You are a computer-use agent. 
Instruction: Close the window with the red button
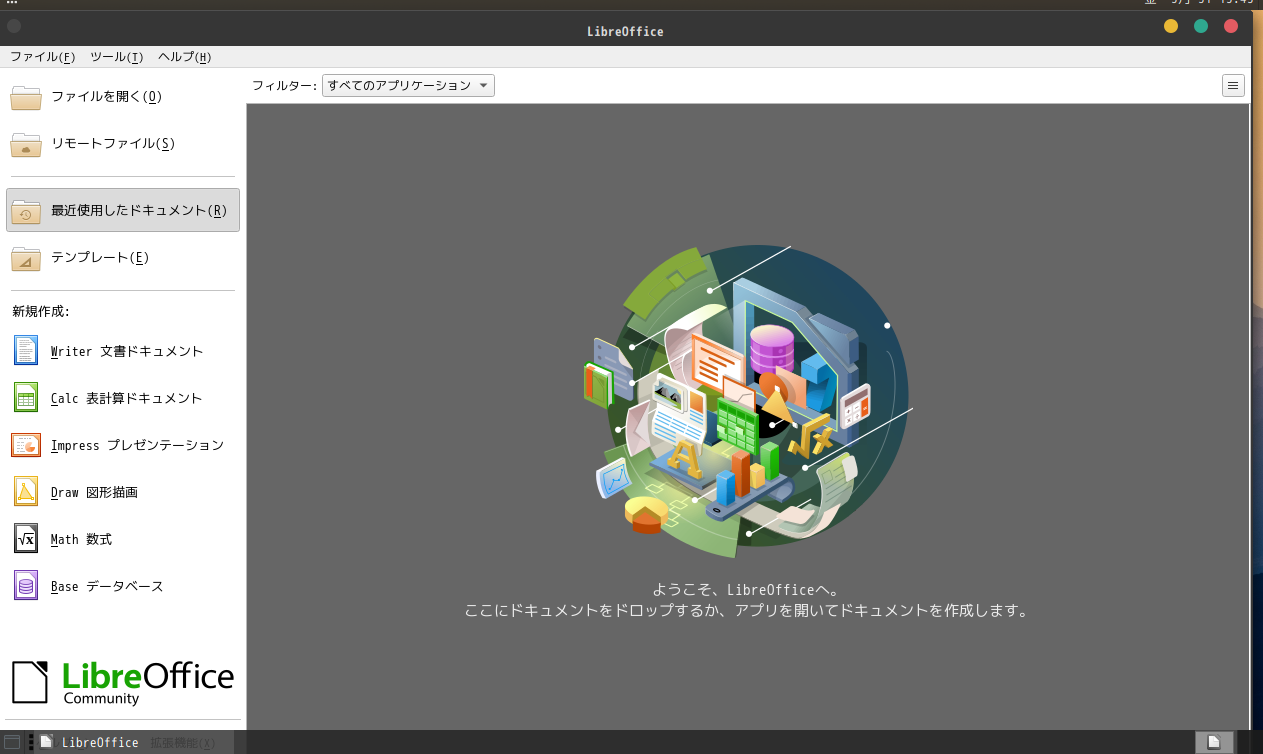pos(1231,27)
